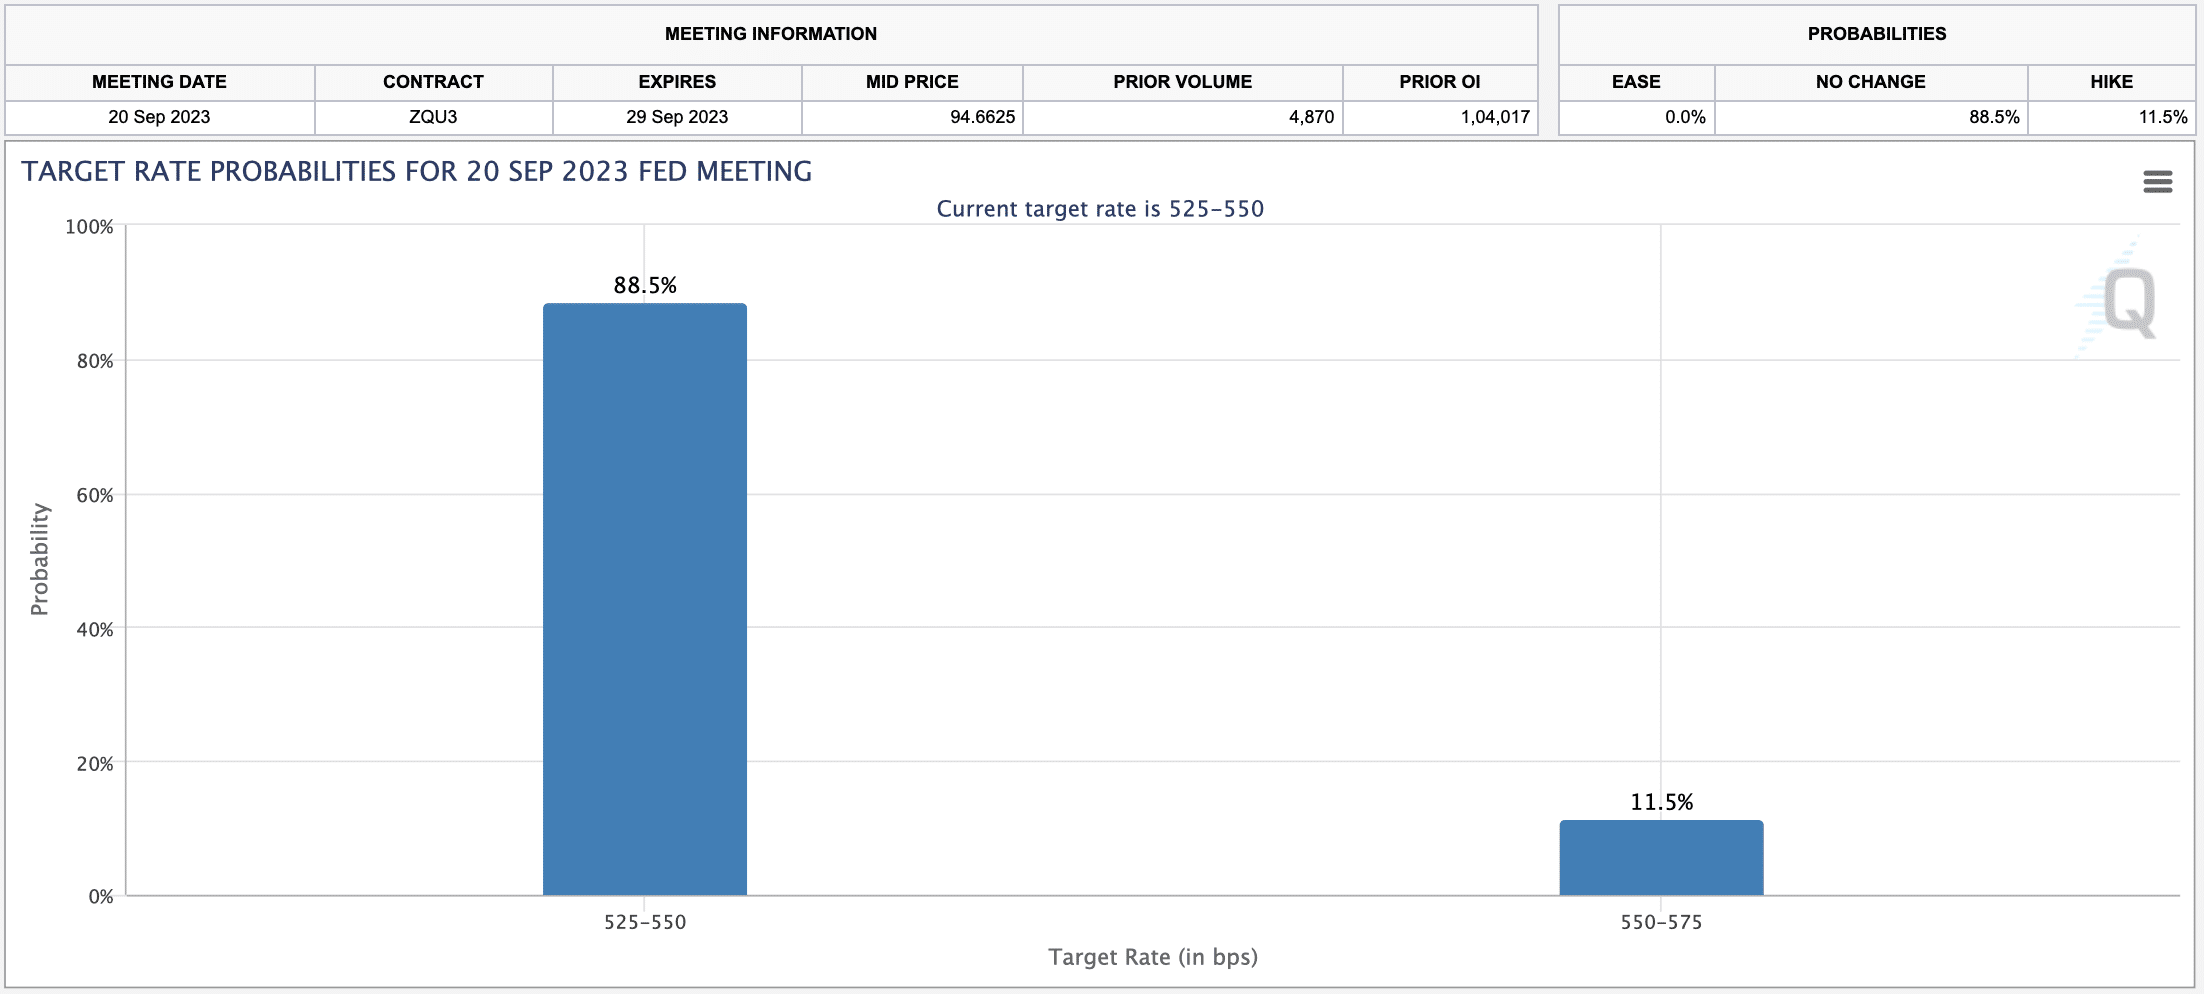Viewport: 2204px width, 994px height.
Task: Click the chart title for 20 Sep 2023 meeting
Action: 417,172
